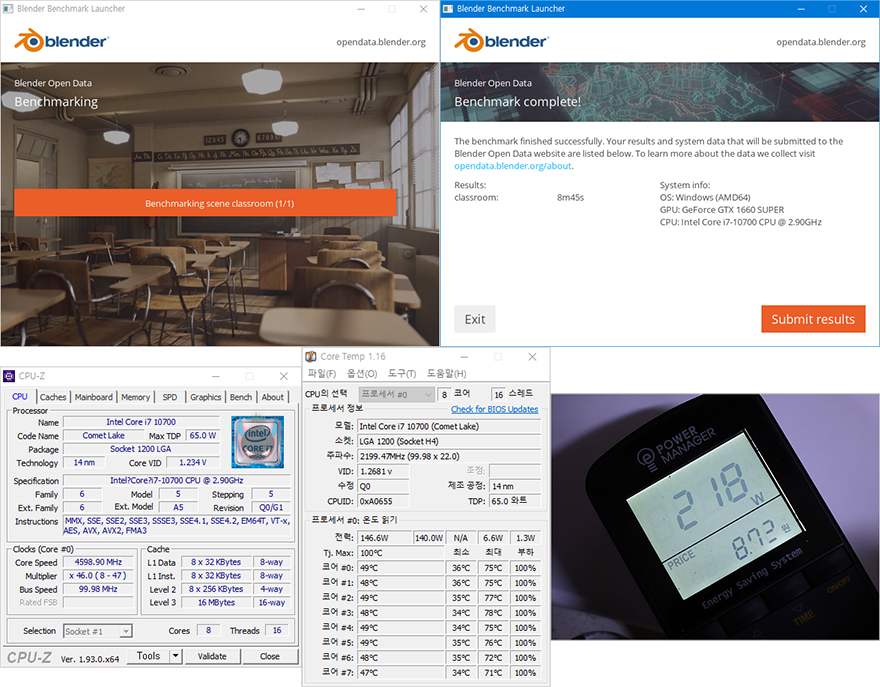Open the 옵션(O) menu in Core Temp
Image resolution: width=880 pixels, height=687 pixels.
pos(362,374)
